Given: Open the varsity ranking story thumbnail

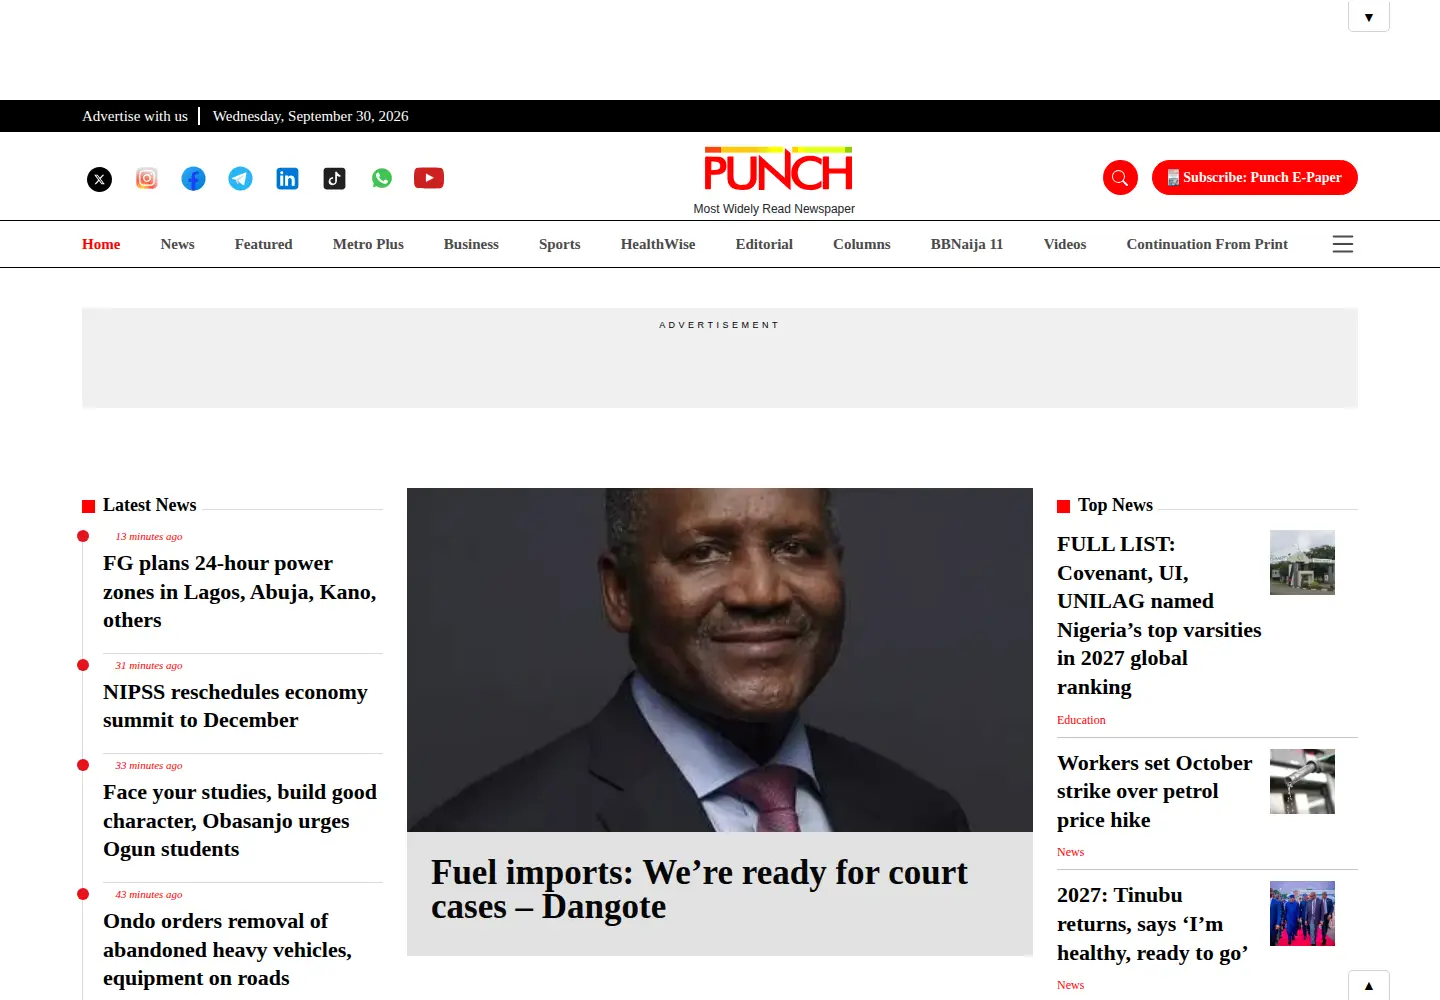Looking at the screenshot, I should tap(1302, 562).
